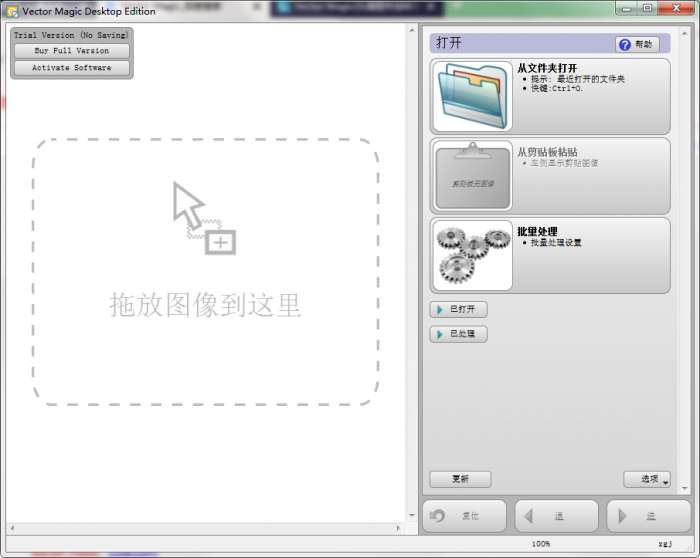Minimize the Vector Magic window
The width and height of the screenshot is (700, 558).
[627, 8]
